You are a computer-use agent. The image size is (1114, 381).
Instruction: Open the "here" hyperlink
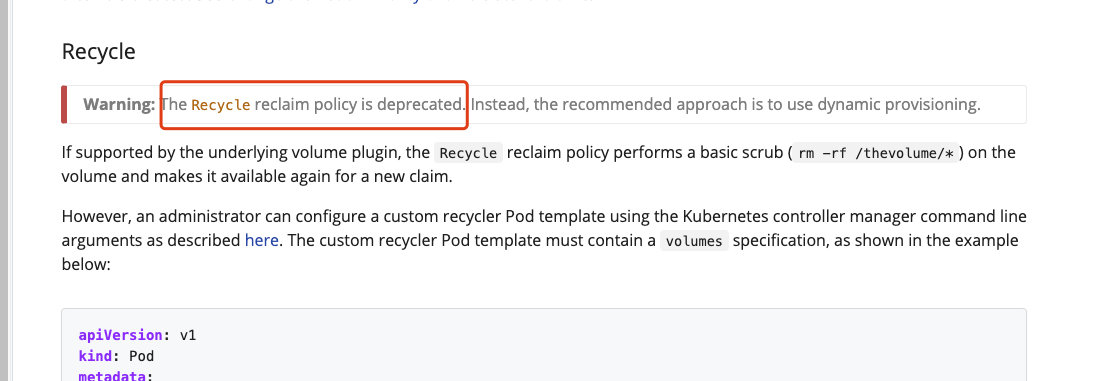tap(261, 240)
